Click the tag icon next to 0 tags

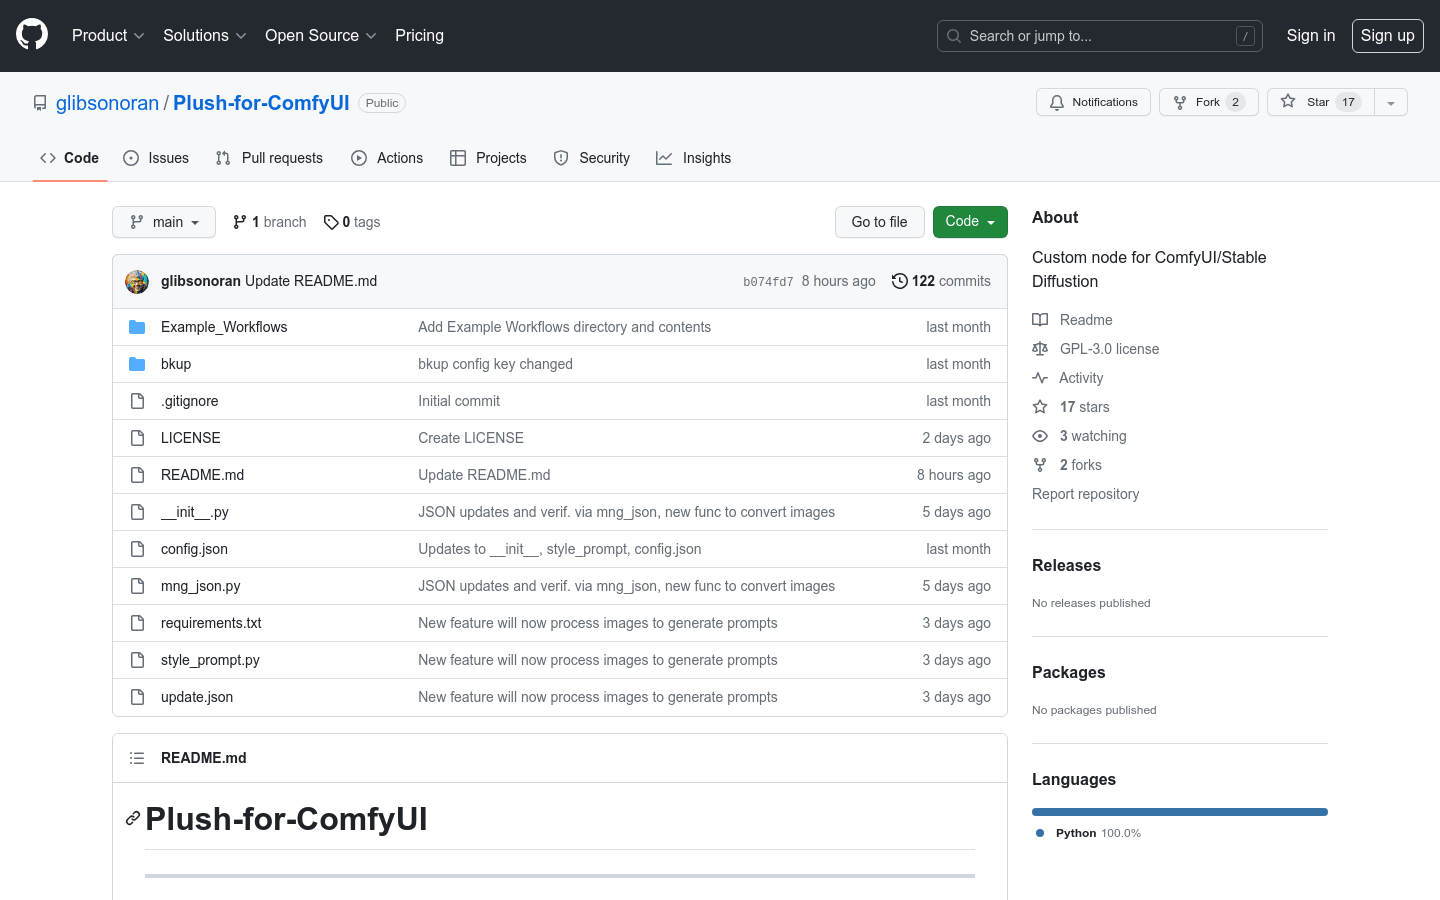tap(331, 222)
